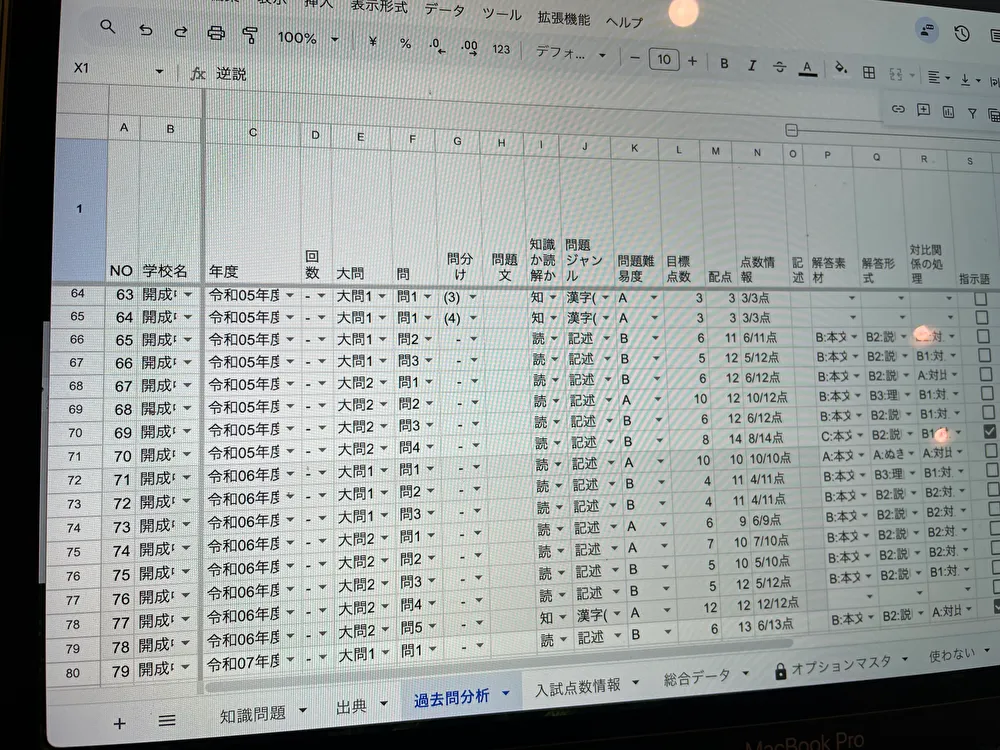Image resolution: width=1000 pixels, height=750 pixels.
Task: Tick the 指示語 checkbox in row 68
Action: coord(986,374)
